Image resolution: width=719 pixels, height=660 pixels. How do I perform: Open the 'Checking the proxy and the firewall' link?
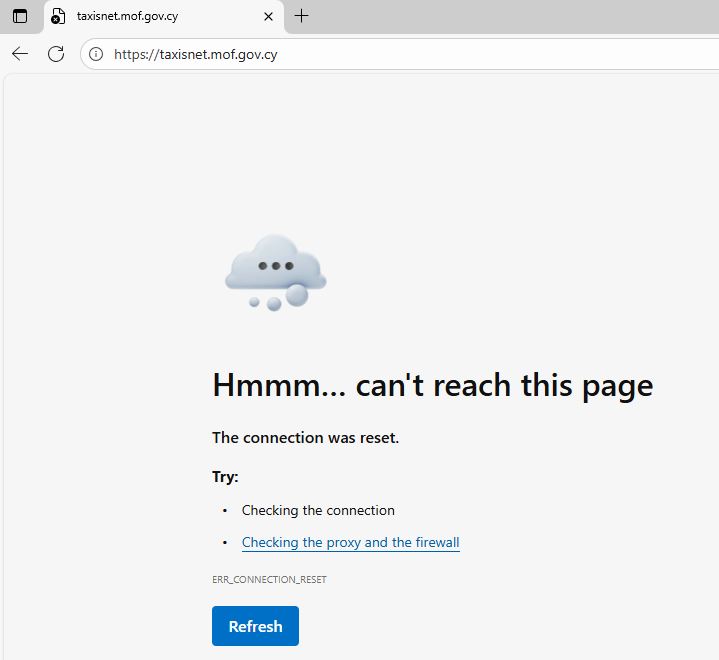pyautogui.click(x=350, y=542)
